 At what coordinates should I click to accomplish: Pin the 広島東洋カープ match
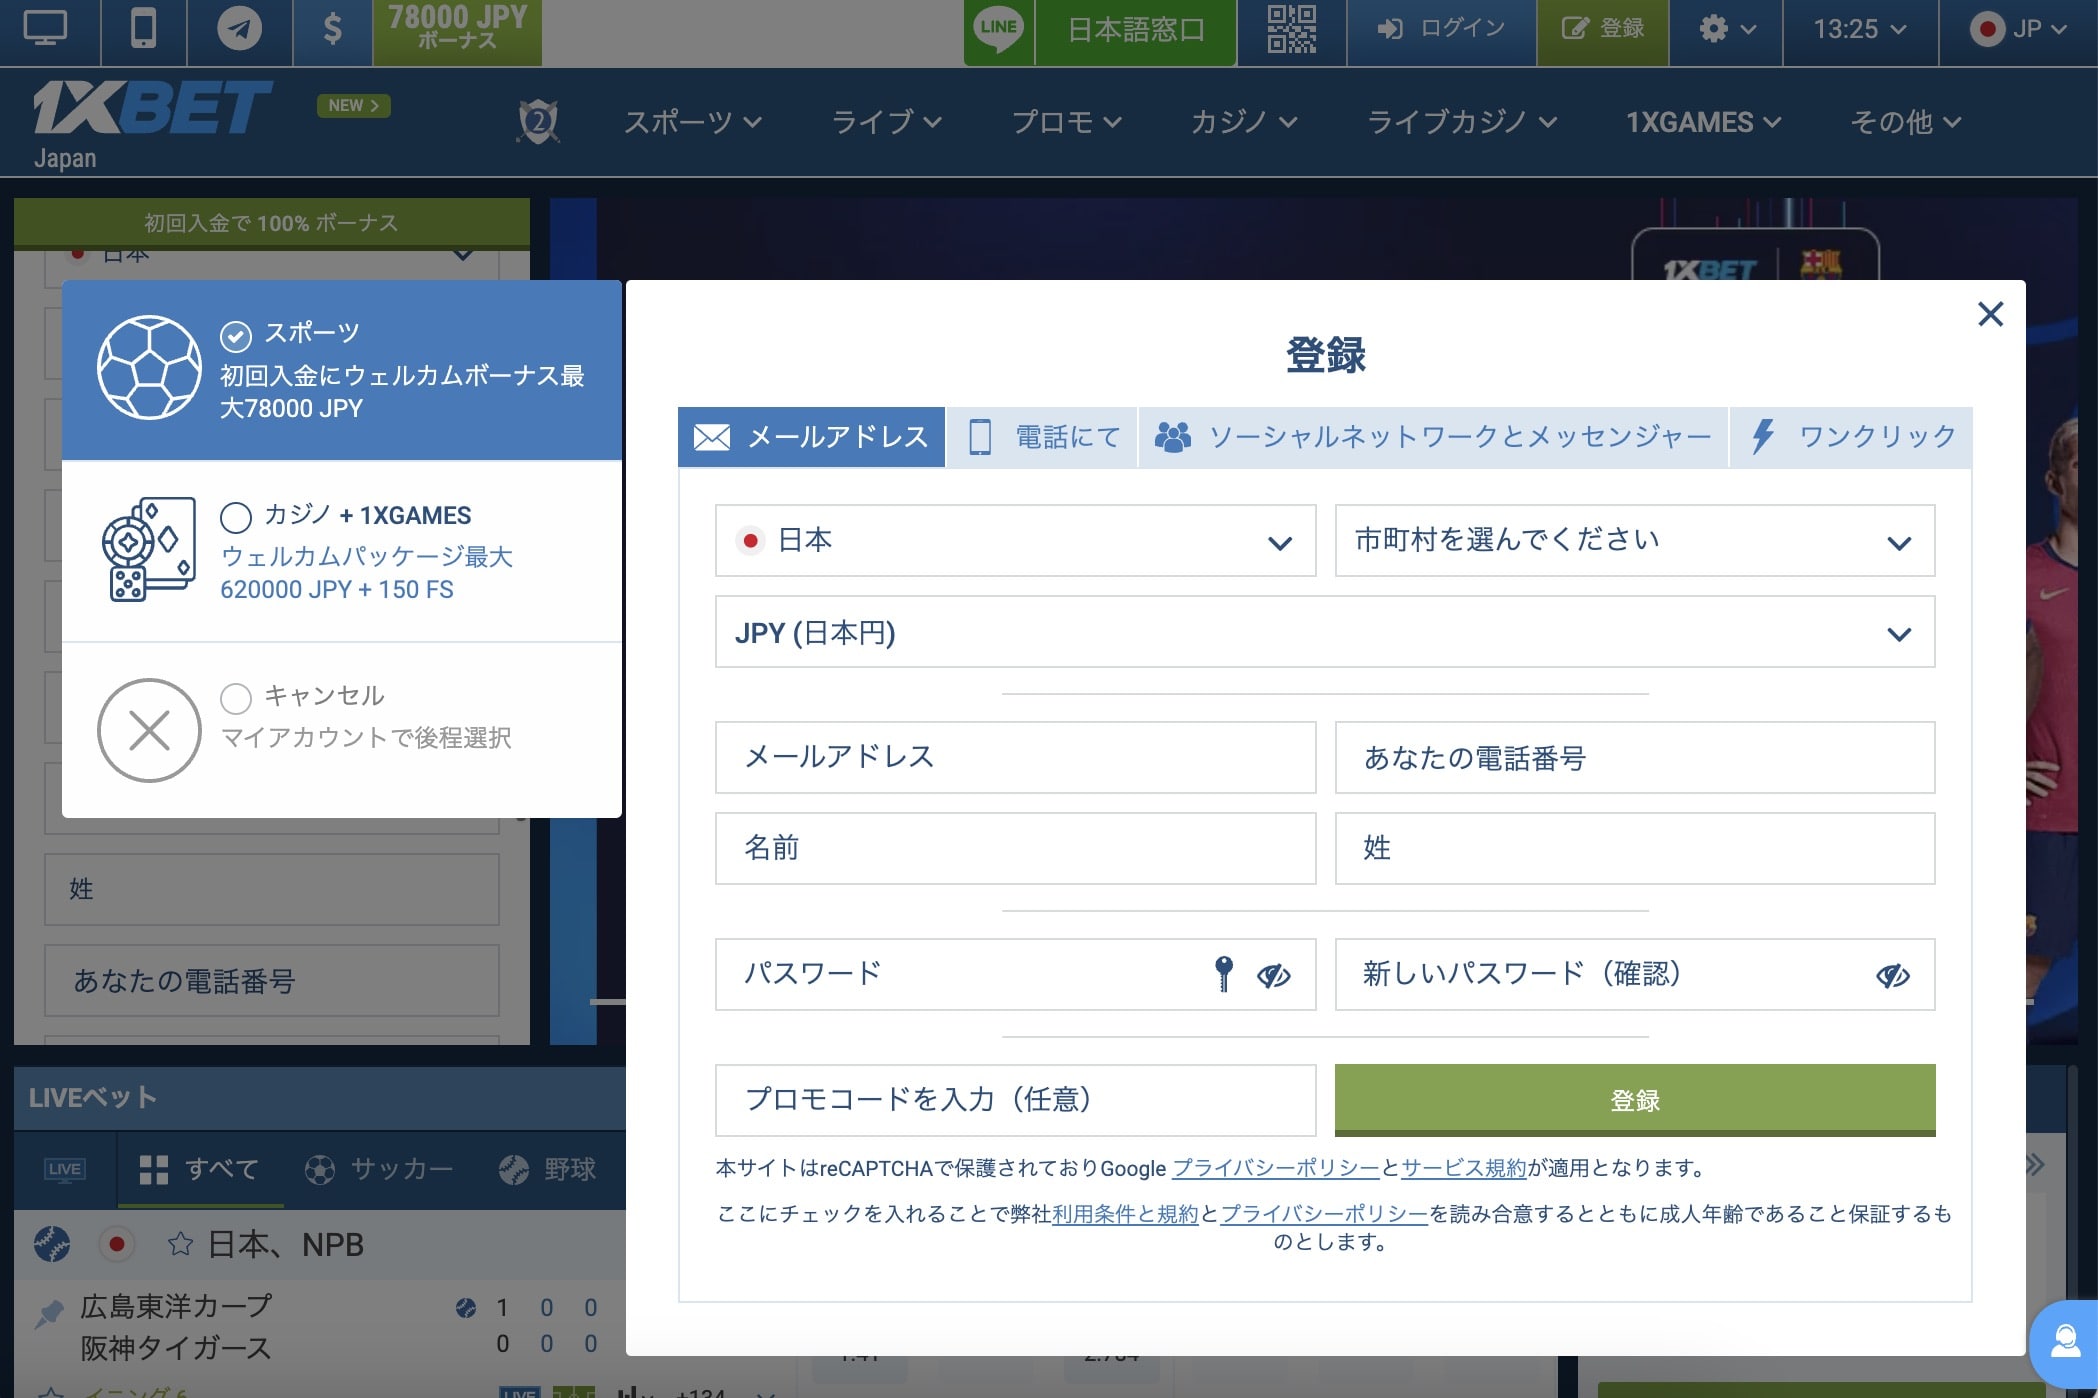(x=49, y=1312)
